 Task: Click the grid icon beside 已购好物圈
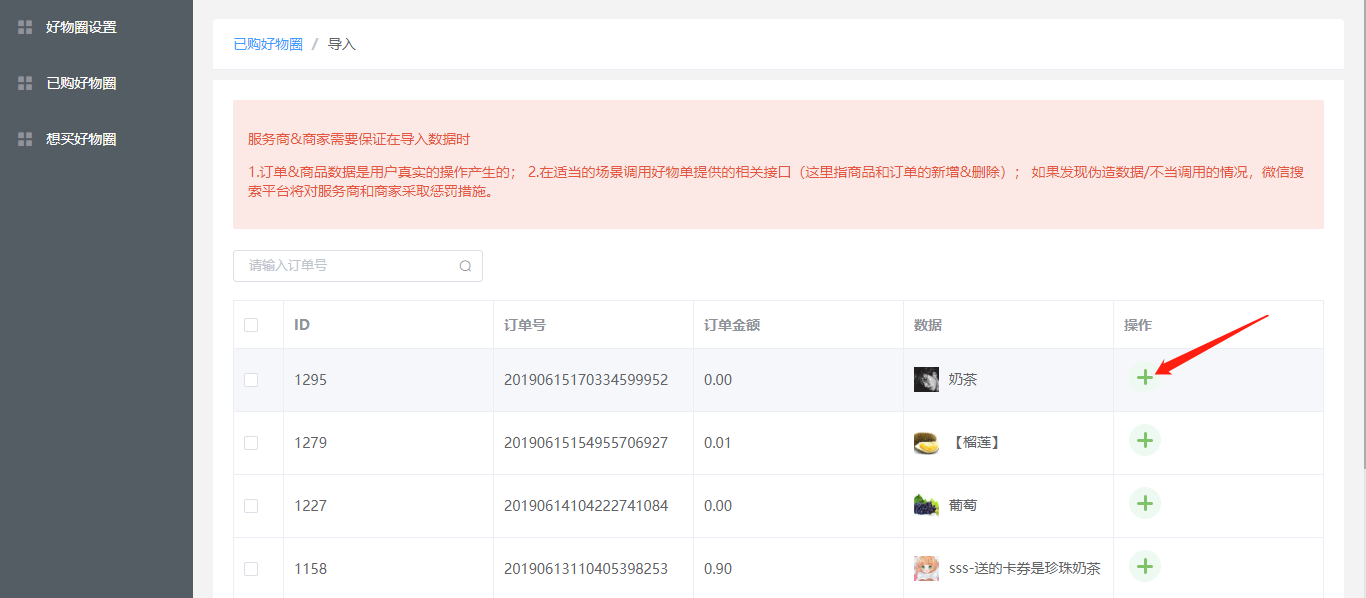25,83
